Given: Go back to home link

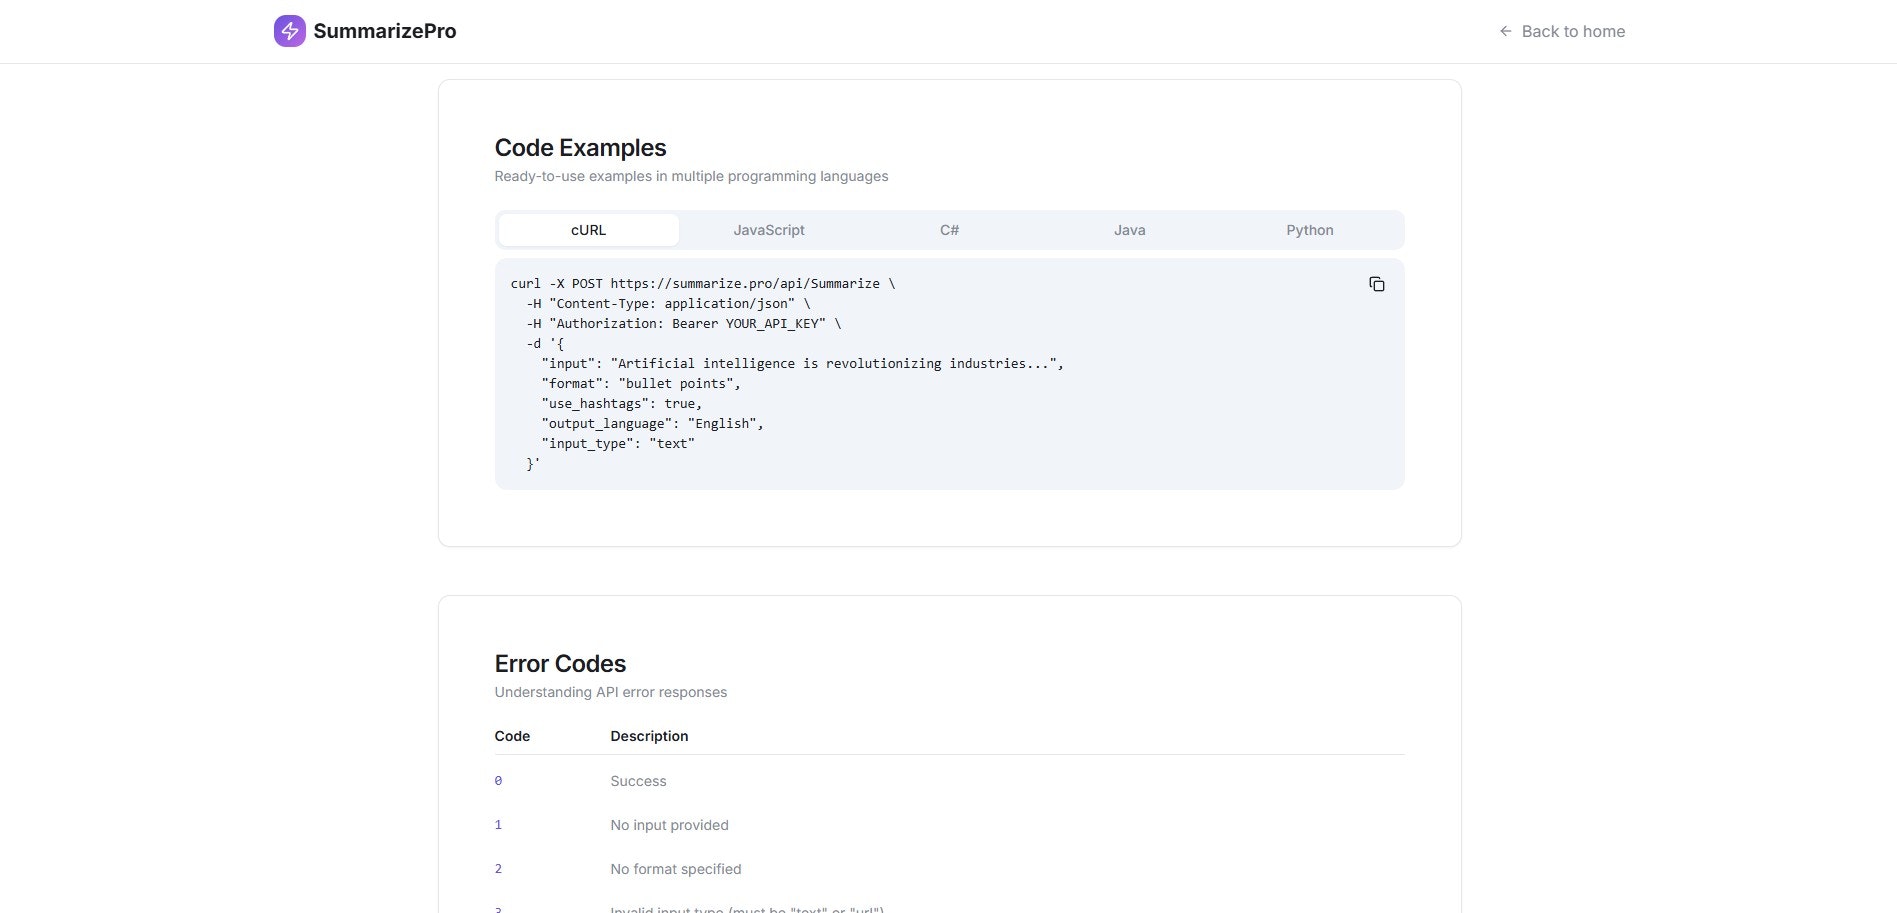Looking at the screenshot, I should coord(1572,31).
